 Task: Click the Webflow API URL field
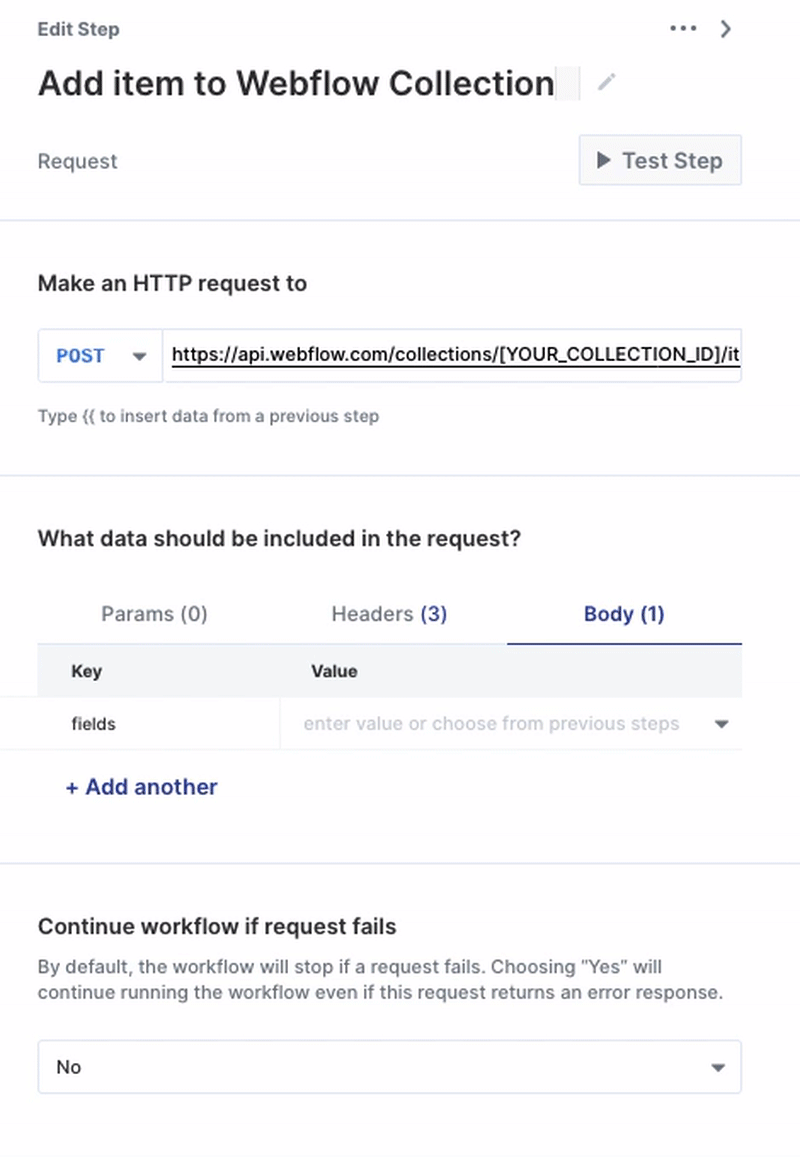click(455, 355)
